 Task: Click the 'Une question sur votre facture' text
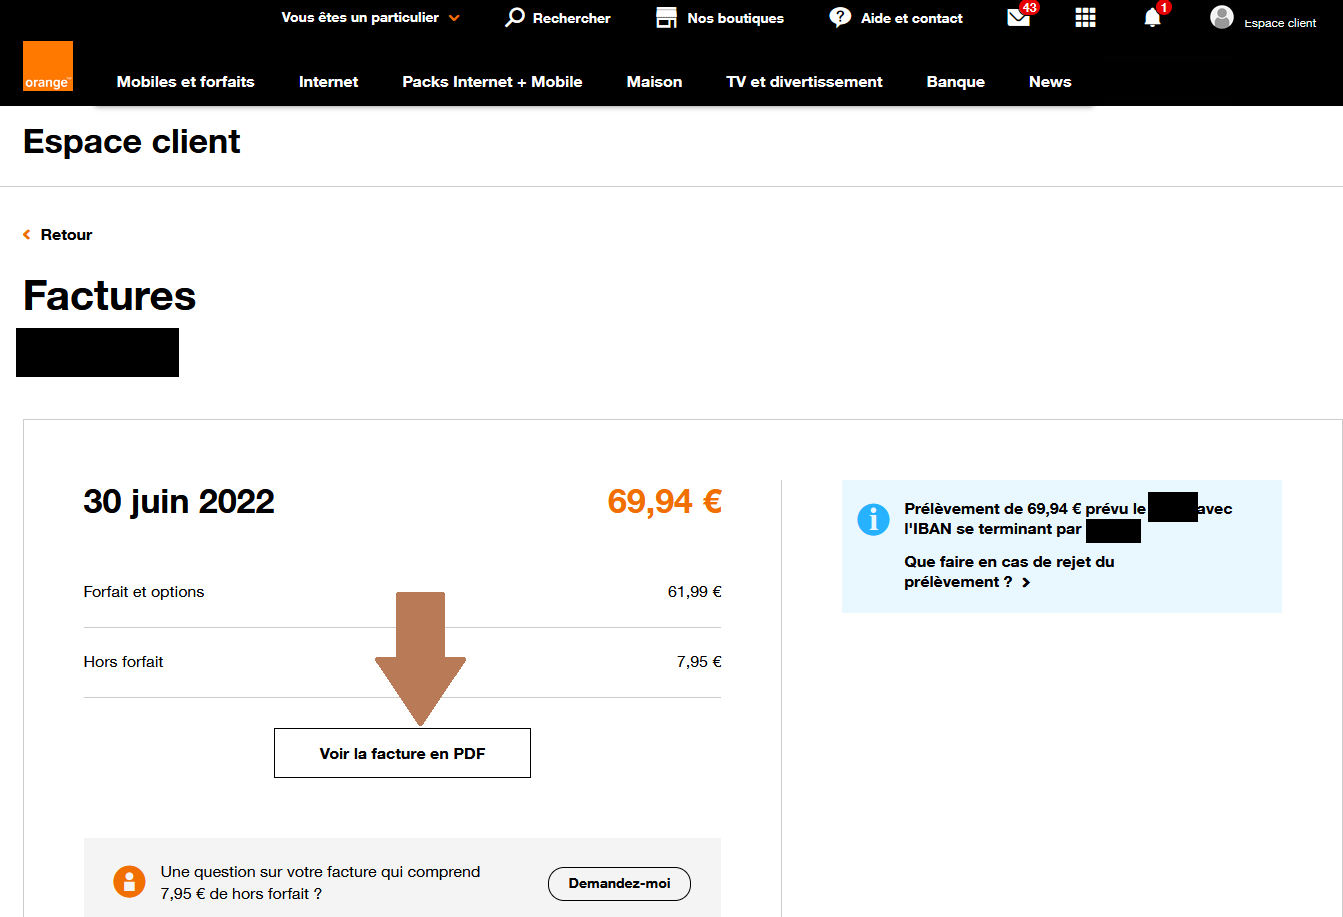coord(320,883)
